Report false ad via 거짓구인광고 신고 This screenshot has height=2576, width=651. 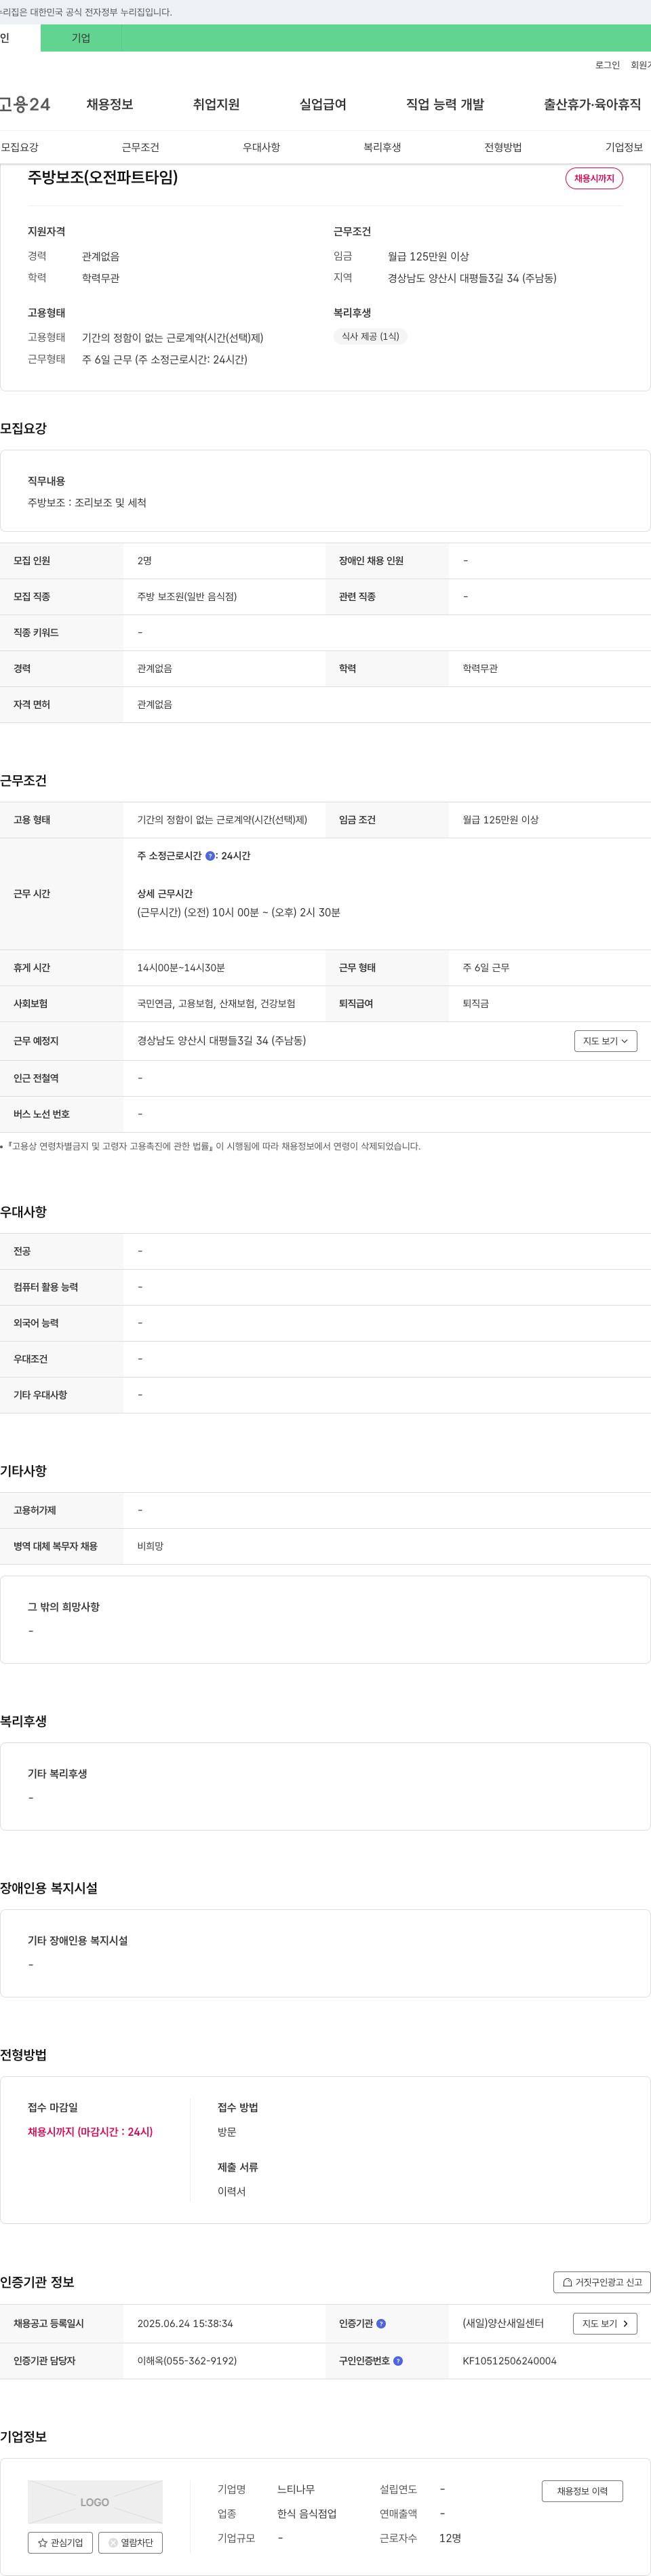[602, 2282]
